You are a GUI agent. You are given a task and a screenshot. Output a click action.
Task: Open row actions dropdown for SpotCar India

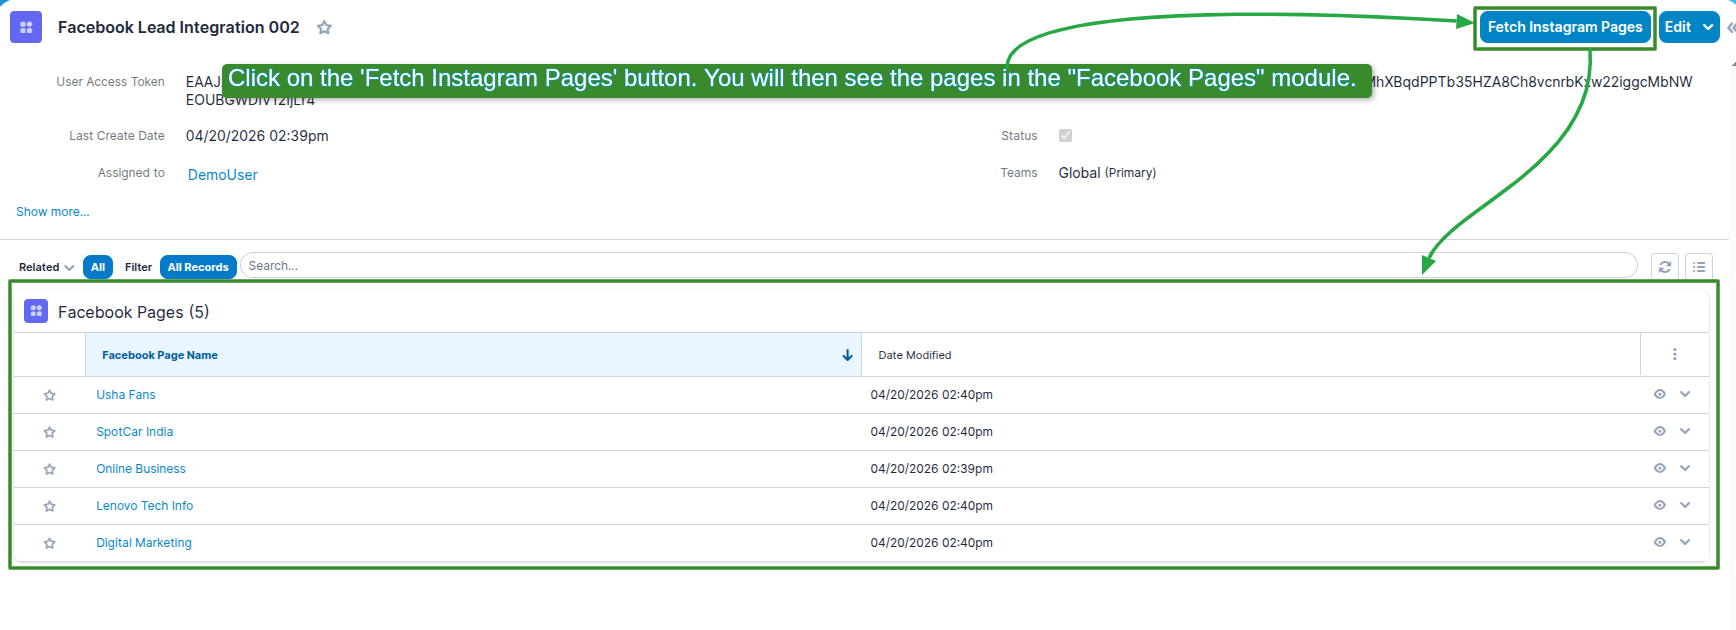point(1685,431)
